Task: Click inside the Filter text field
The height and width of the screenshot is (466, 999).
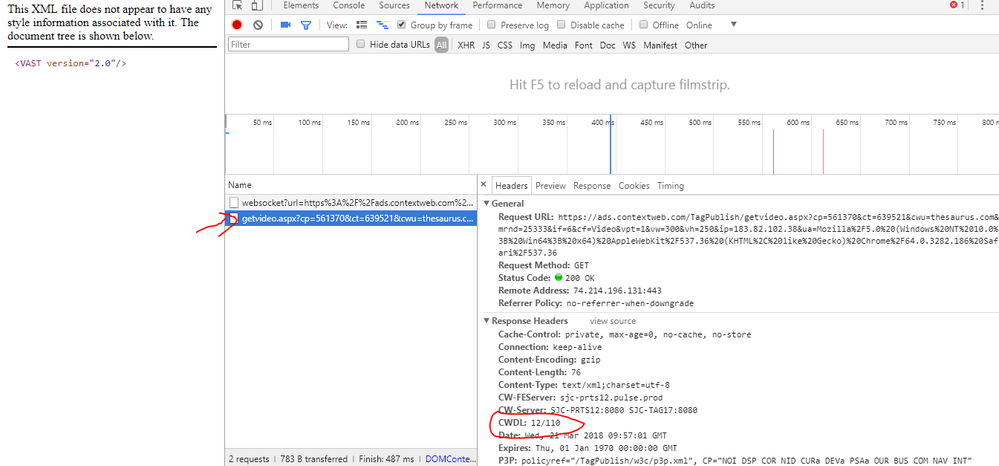Action: 289,45
